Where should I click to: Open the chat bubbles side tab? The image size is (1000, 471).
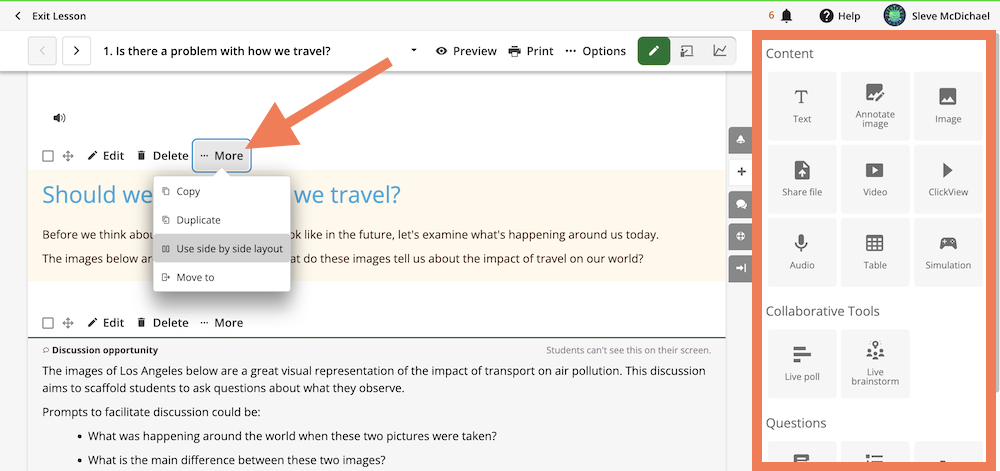tap(740, 204)
